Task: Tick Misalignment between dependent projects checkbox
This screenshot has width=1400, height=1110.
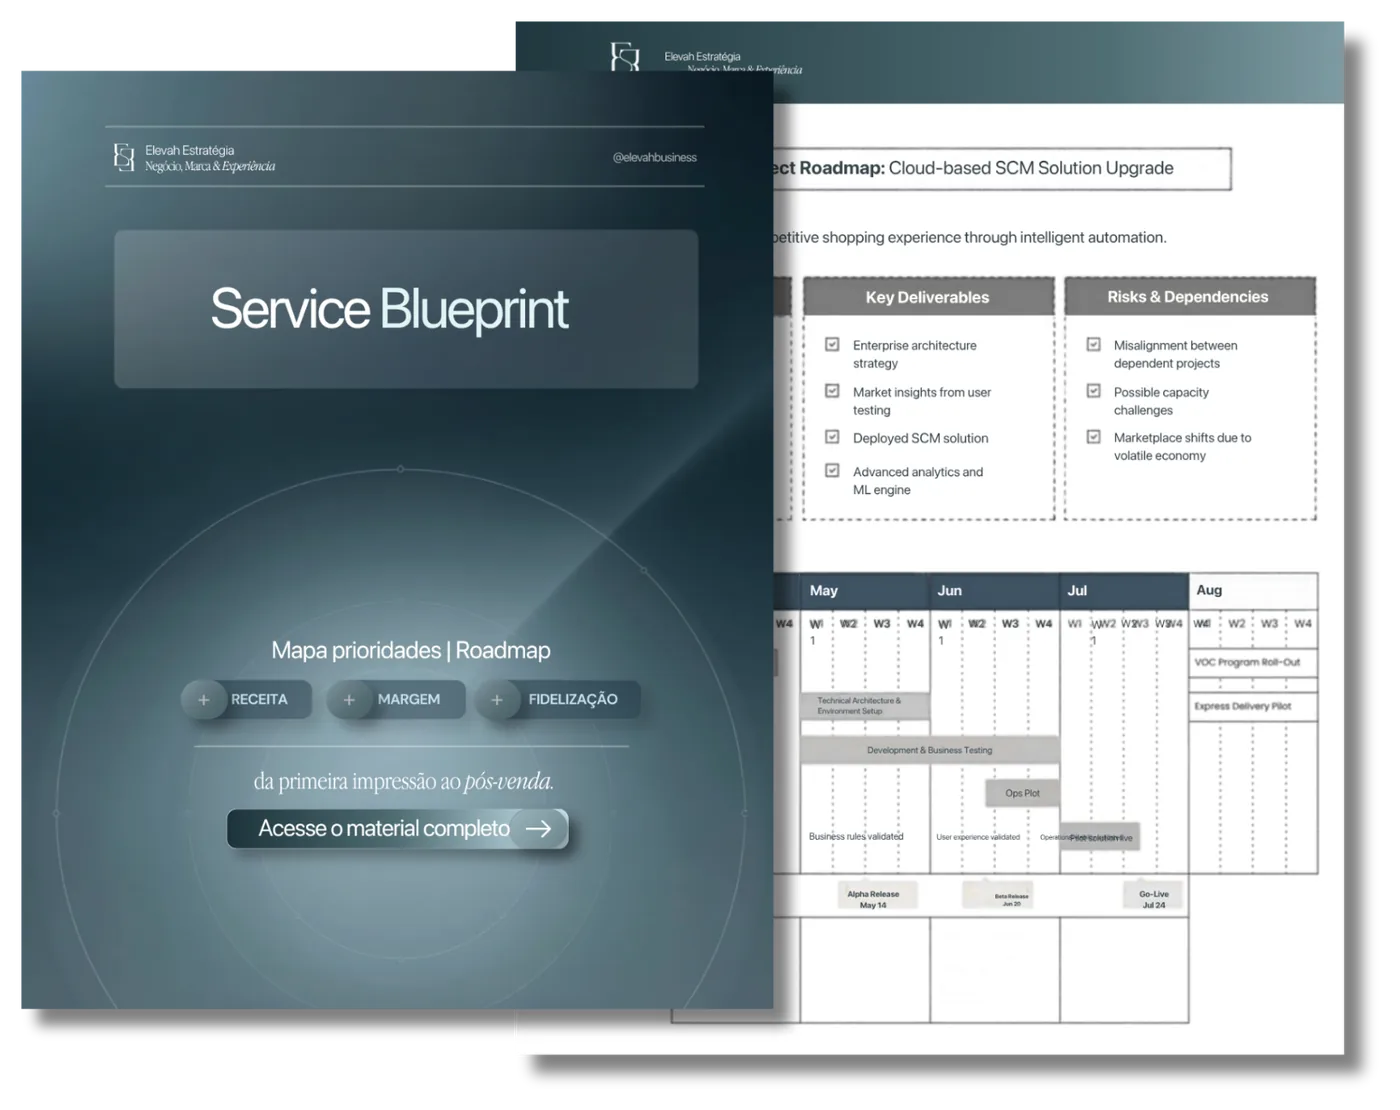Action: click(x=1094, y=344)
